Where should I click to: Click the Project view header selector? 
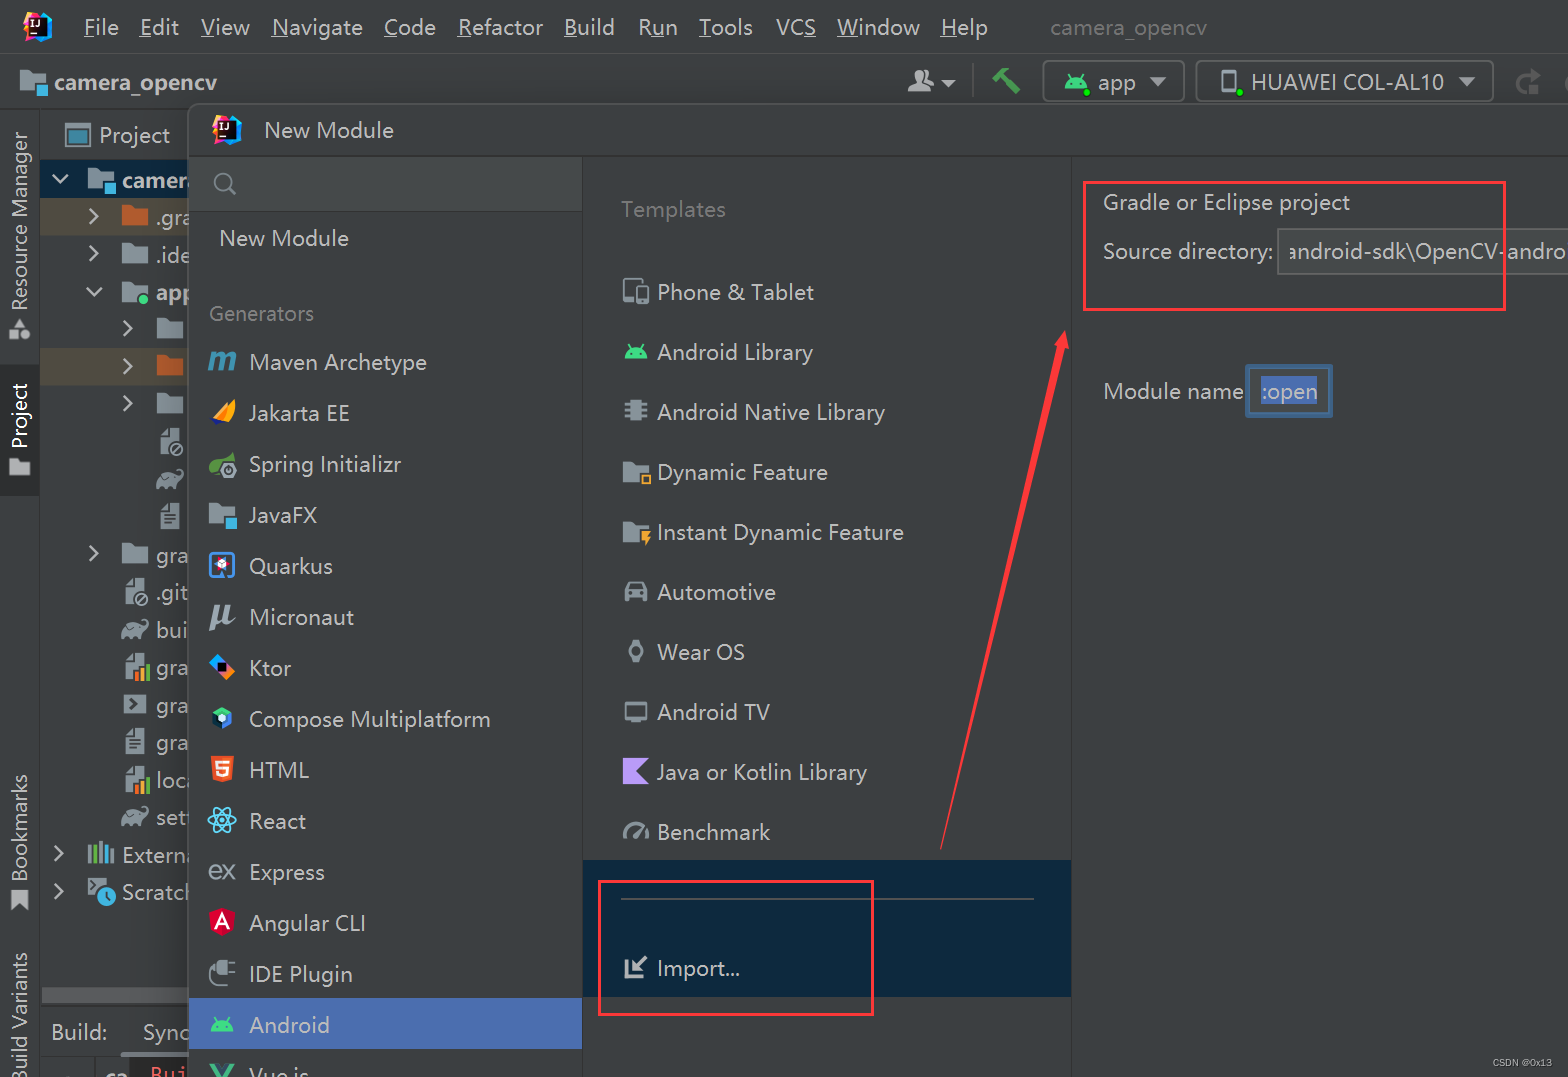(x=118, y=135)
